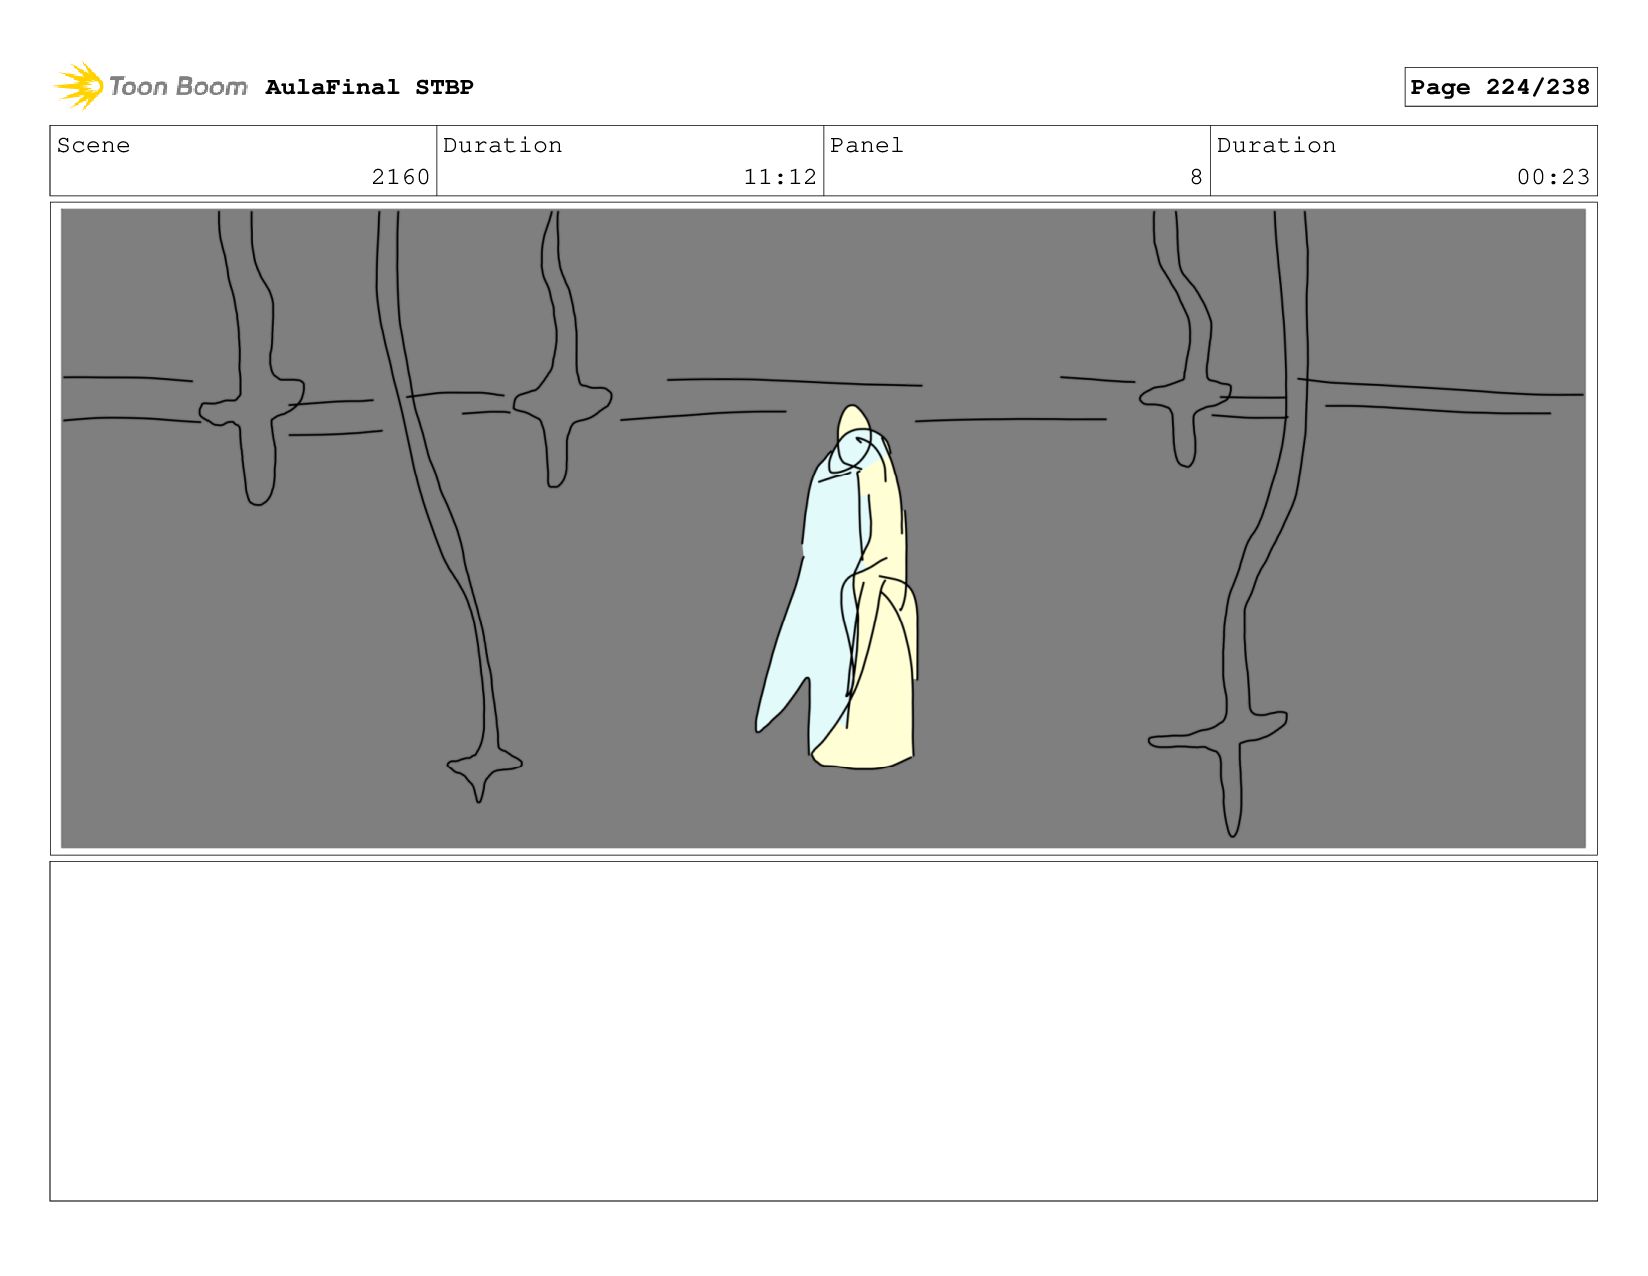1648x1276 pixels.
Task: Click the Scene header label
Action: pyautogui.click(x=93, y=145)
